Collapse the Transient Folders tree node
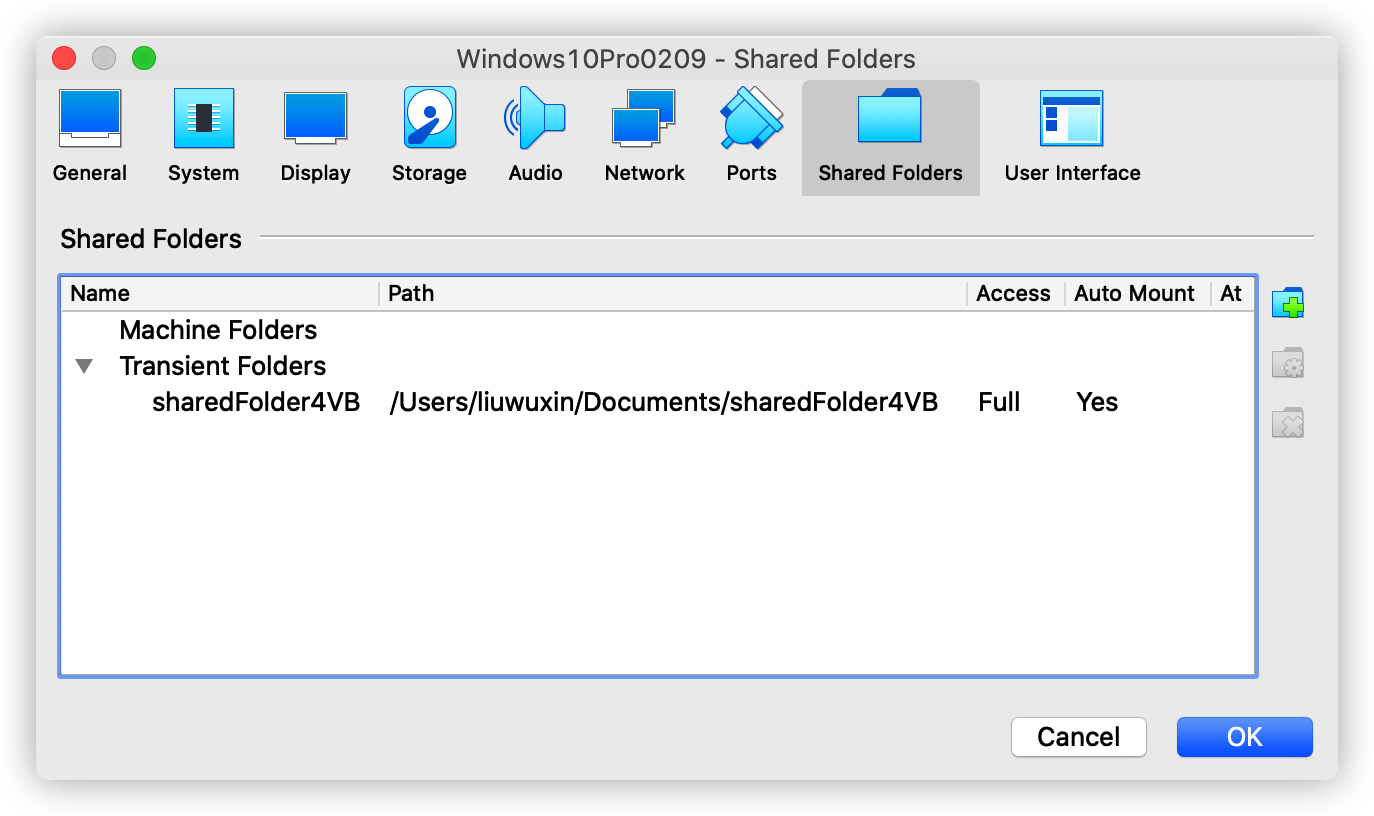 point(85,367)
